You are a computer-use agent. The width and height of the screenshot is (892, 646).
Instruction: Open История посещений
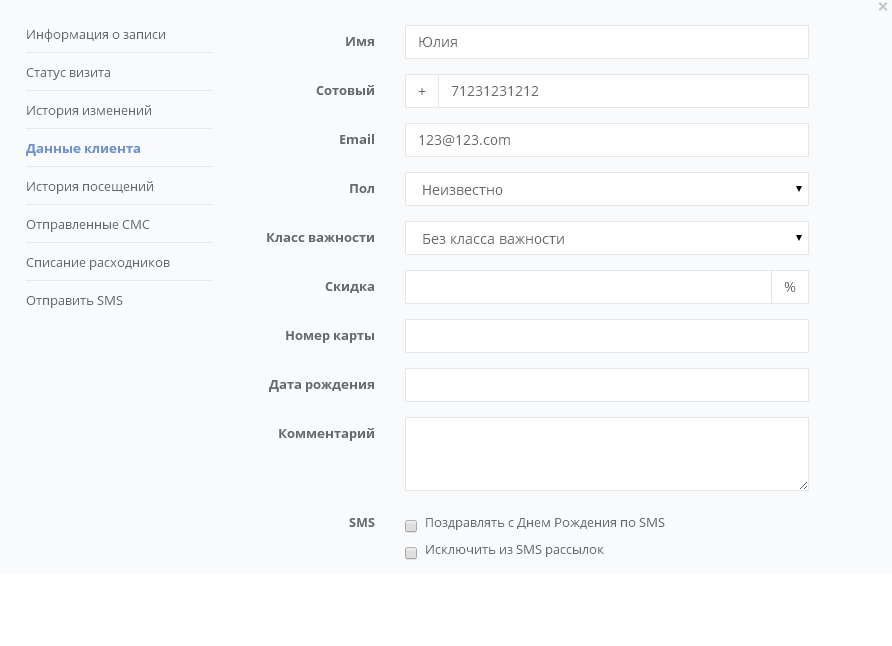[90, 187]
